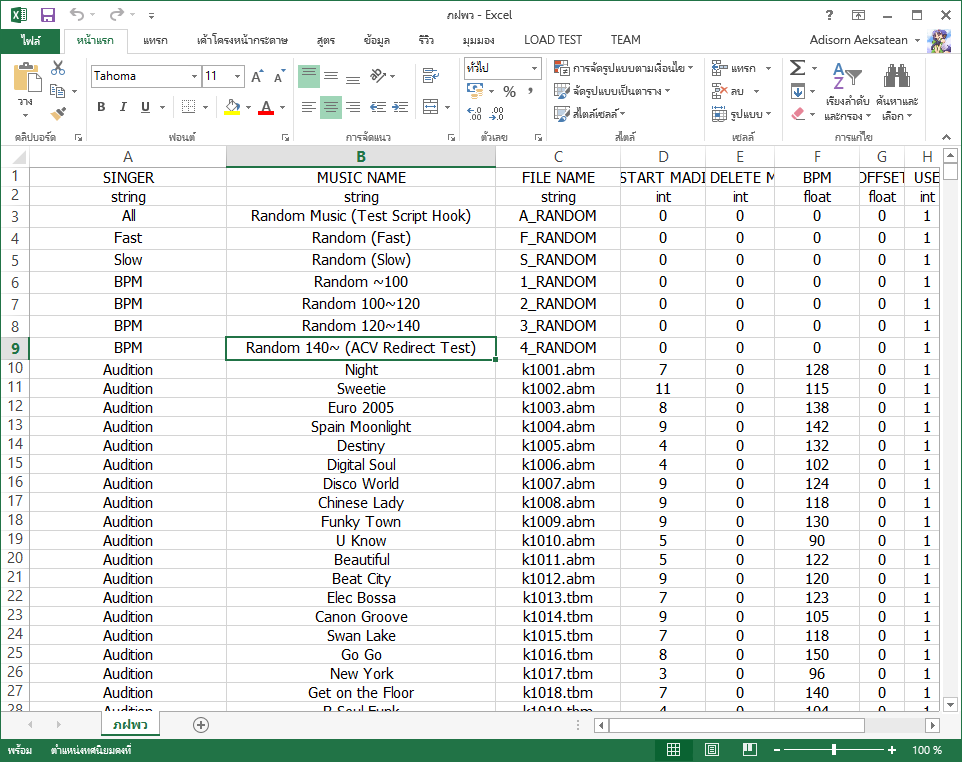Open the number format dropdown
This screenshot has width=962, height=762.
pyautogui.click(x=534, y=68)
